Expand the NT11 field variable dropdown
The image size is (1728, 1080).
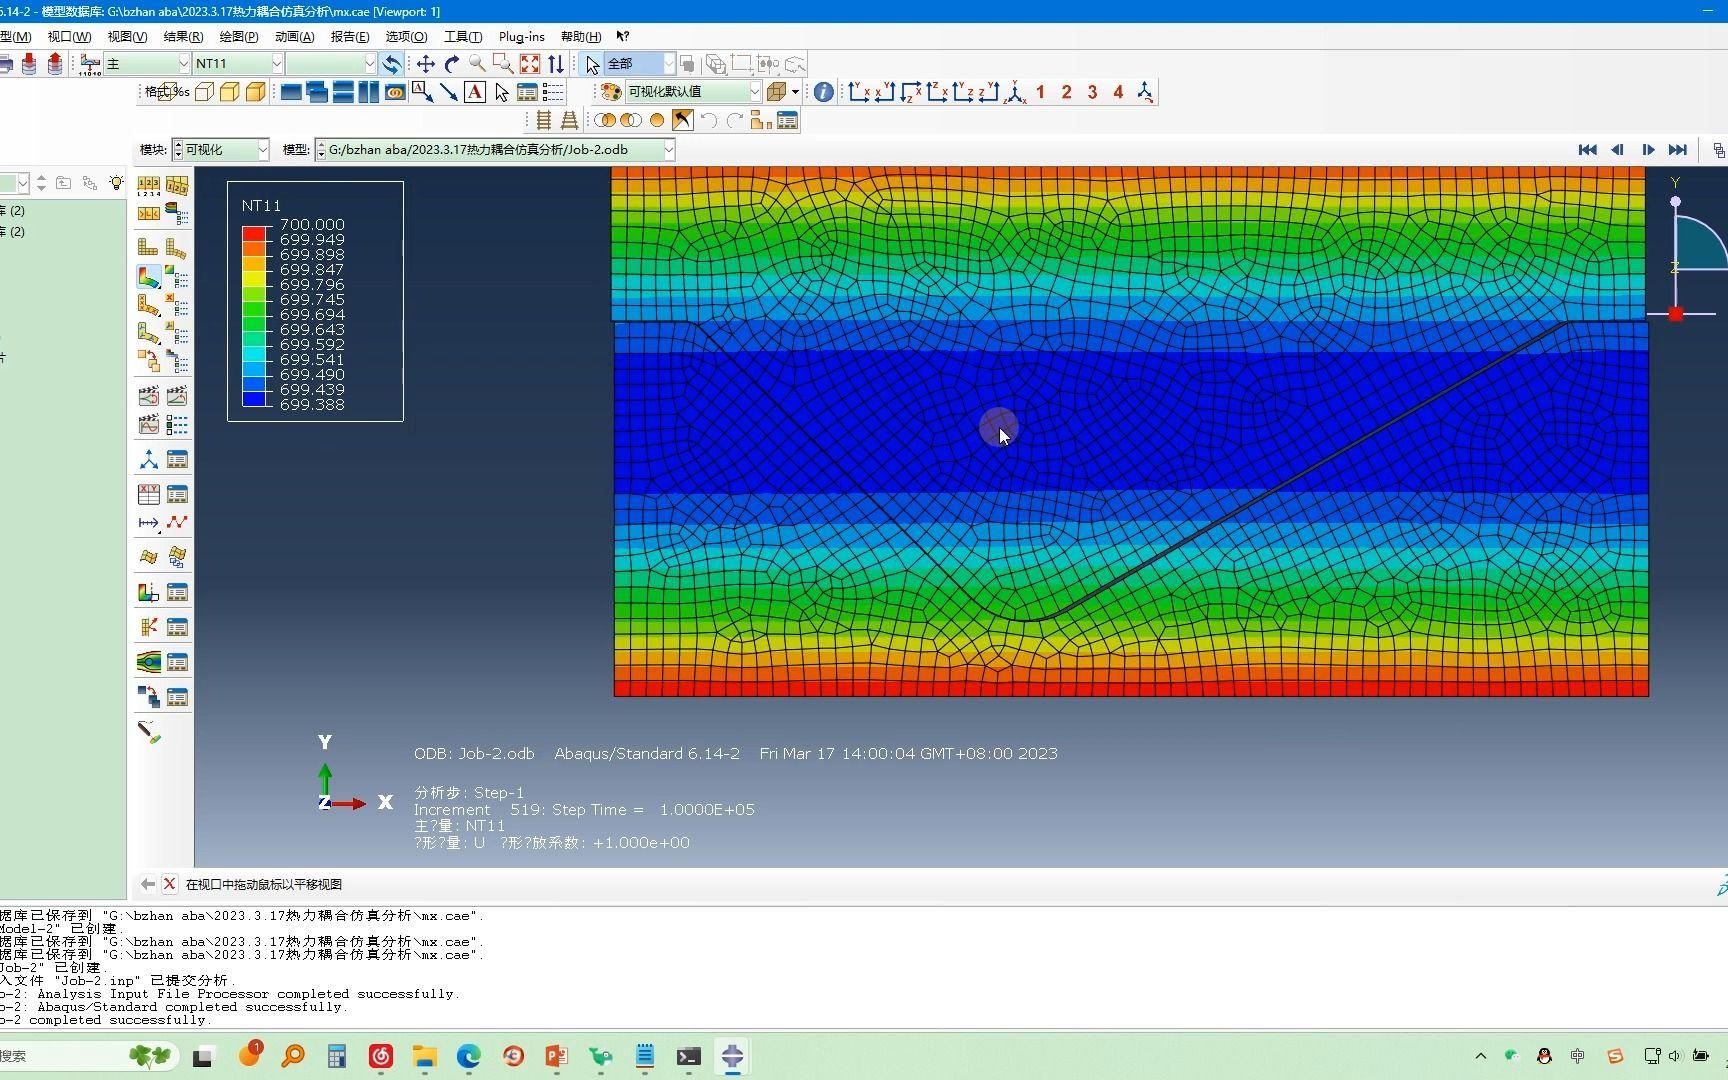pos(276,64)
